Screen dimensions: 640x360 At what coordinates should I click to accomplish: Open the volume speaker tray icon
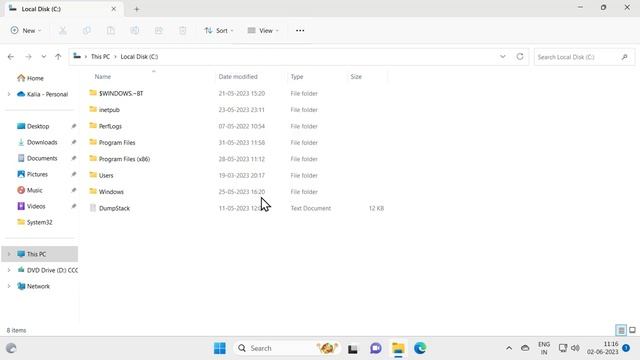[575, 348]
